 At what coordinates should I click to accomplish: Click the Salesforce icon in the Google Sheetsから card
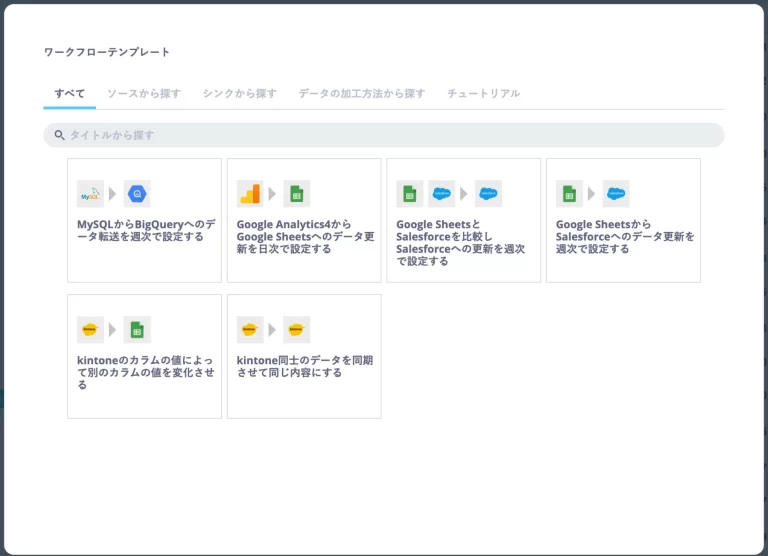click(x=616, y=194)
